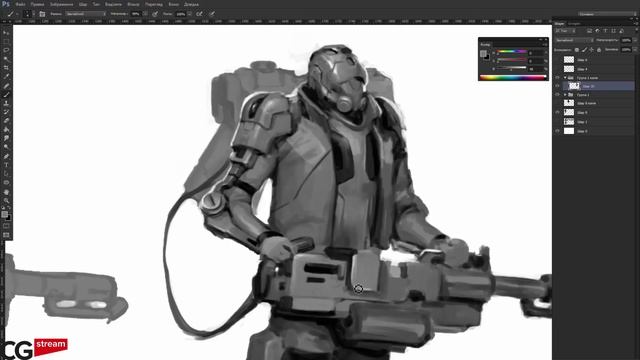This screenshot has width=640, height=360.
Task: Open the Слои menu
Action: [x=83, y=4]
